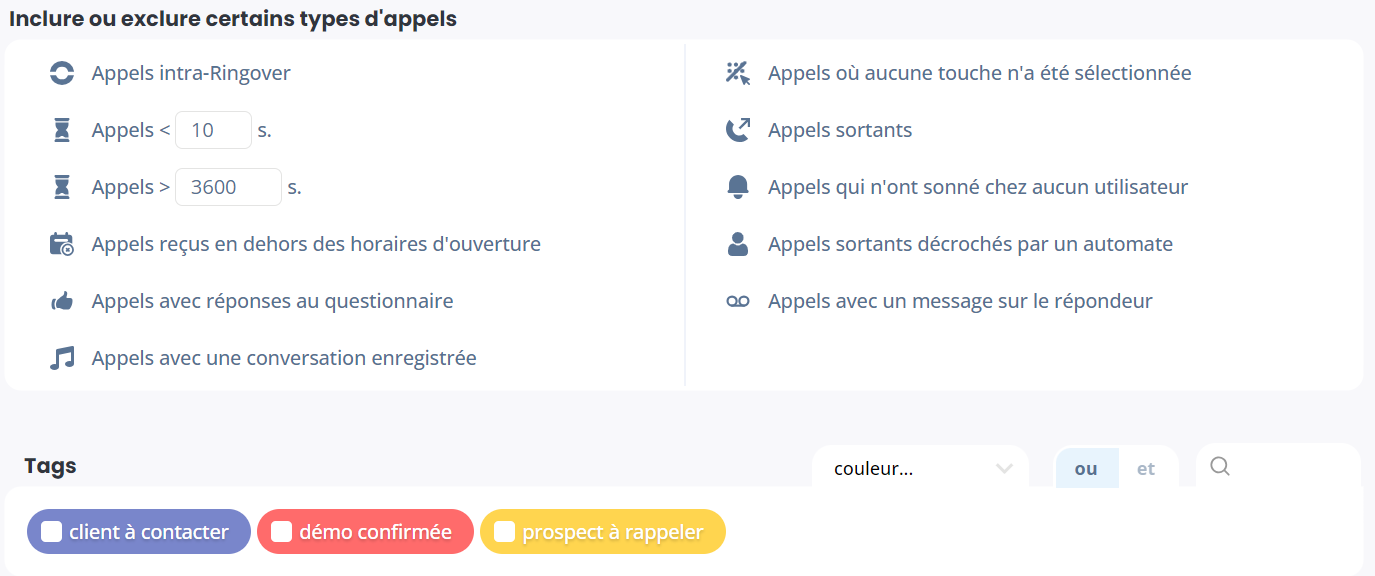Check the démo confirmée tag checkbox
Image resolution: width=1375 pixels, height=576 pixels.
[x=281, y=532]
